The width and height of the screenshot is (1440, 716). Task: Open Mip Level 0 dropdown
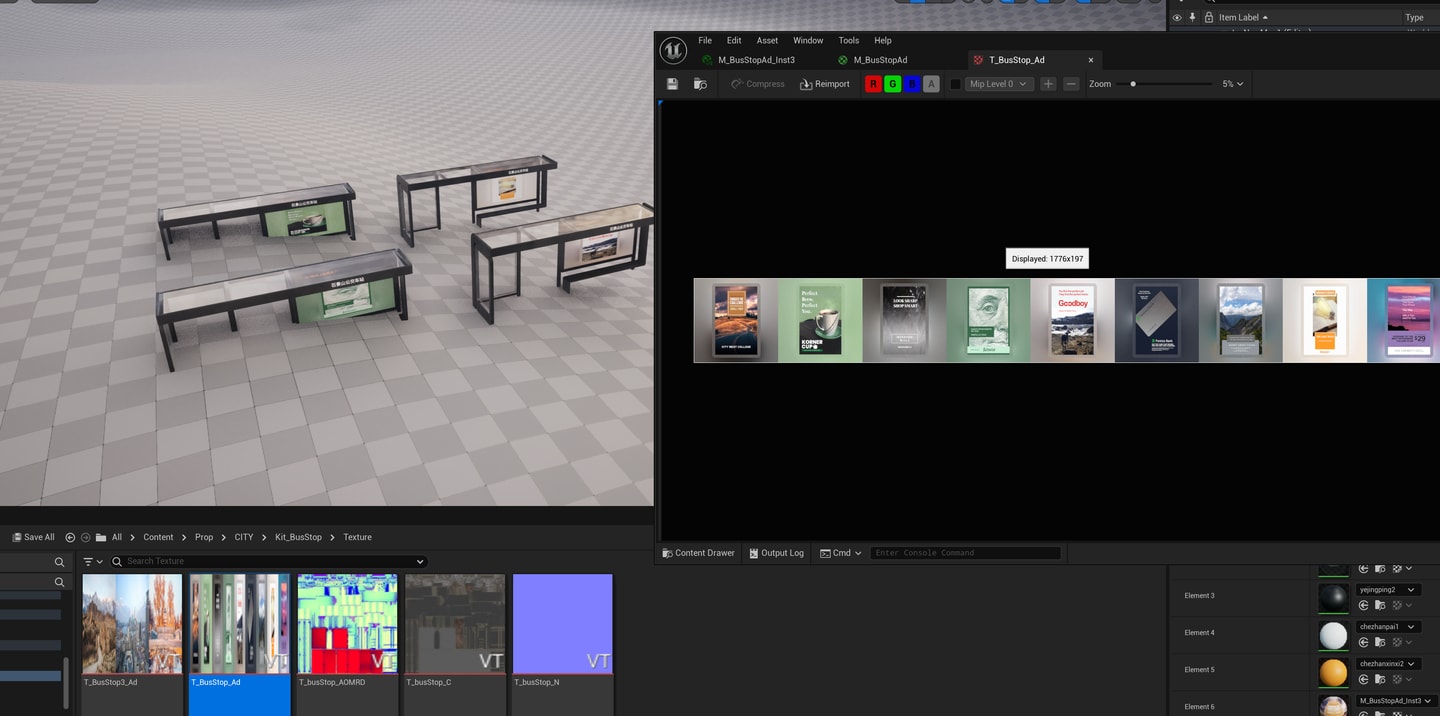[998, 84]
